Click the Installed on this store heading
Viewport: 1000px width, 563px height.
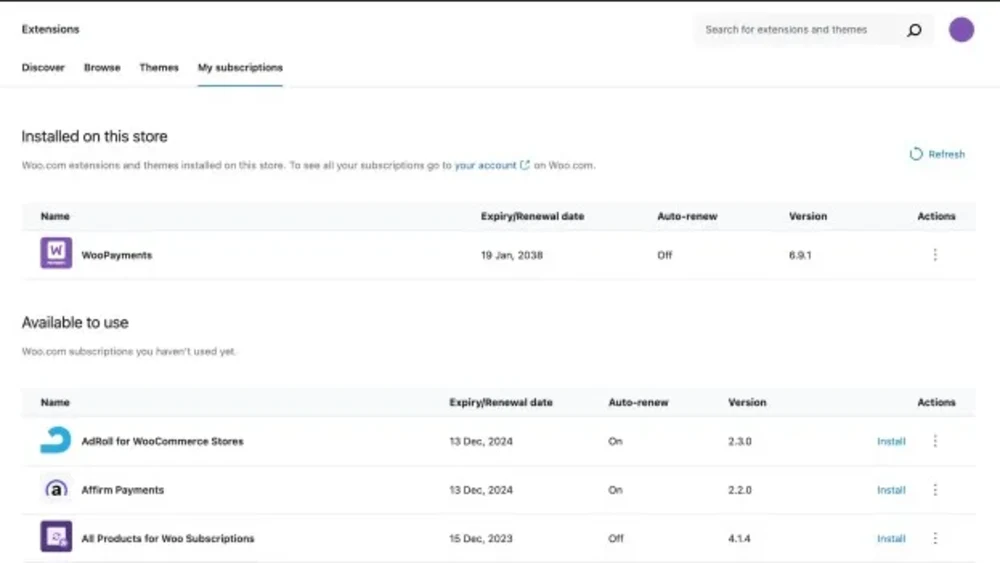click(x=94, y=136)
